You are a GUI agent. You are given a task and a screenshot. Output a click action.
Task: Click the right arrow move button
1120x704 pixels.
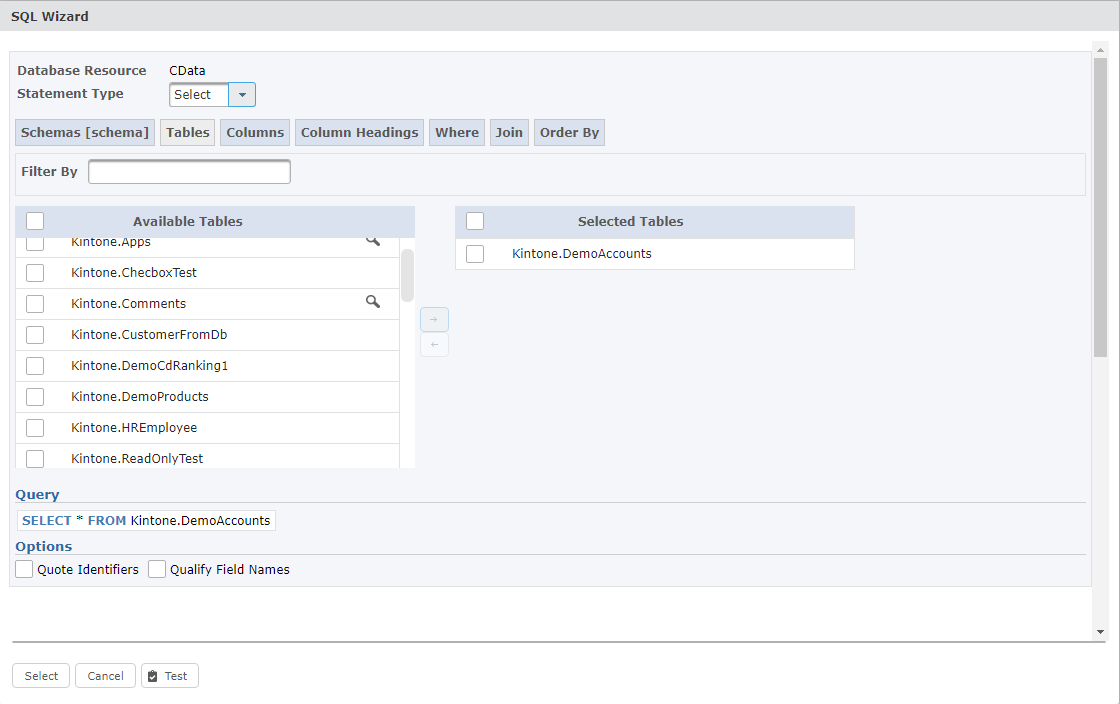(434, 320)
